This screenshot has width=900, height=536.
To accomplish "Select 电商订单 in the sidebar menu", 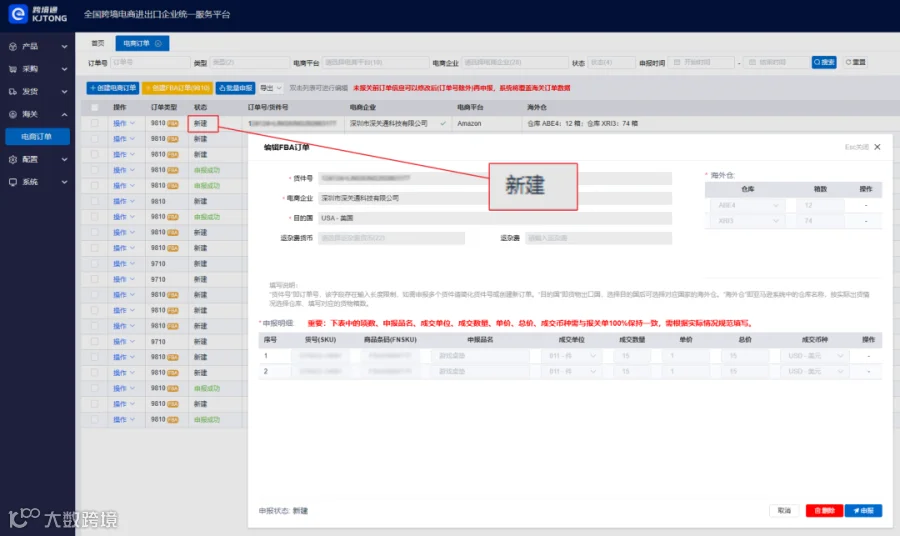I will tap(37, 137).
